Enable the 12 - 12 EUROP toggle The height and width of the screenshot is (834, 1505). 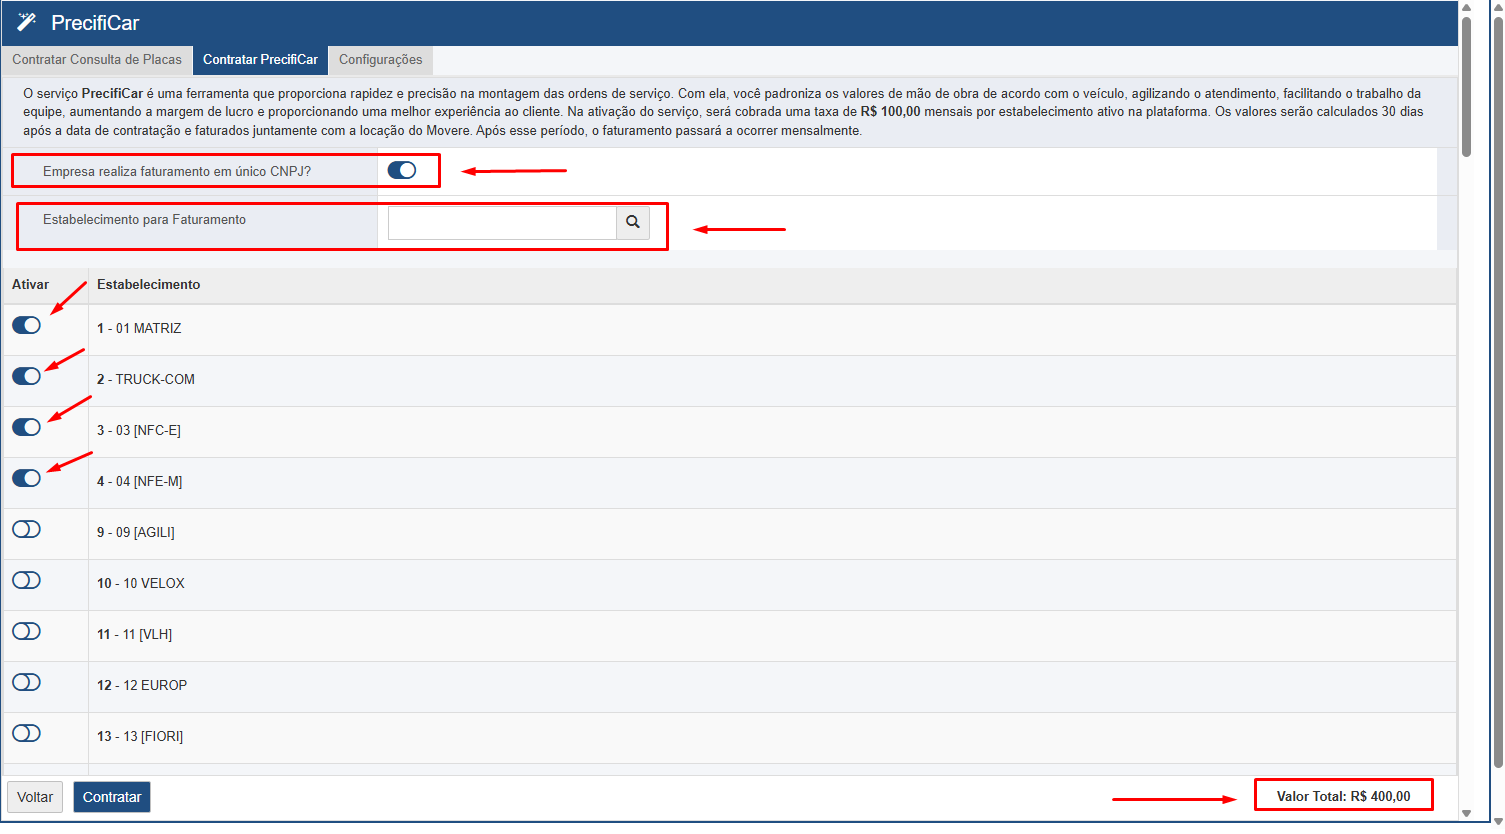[x=26, y=682]
